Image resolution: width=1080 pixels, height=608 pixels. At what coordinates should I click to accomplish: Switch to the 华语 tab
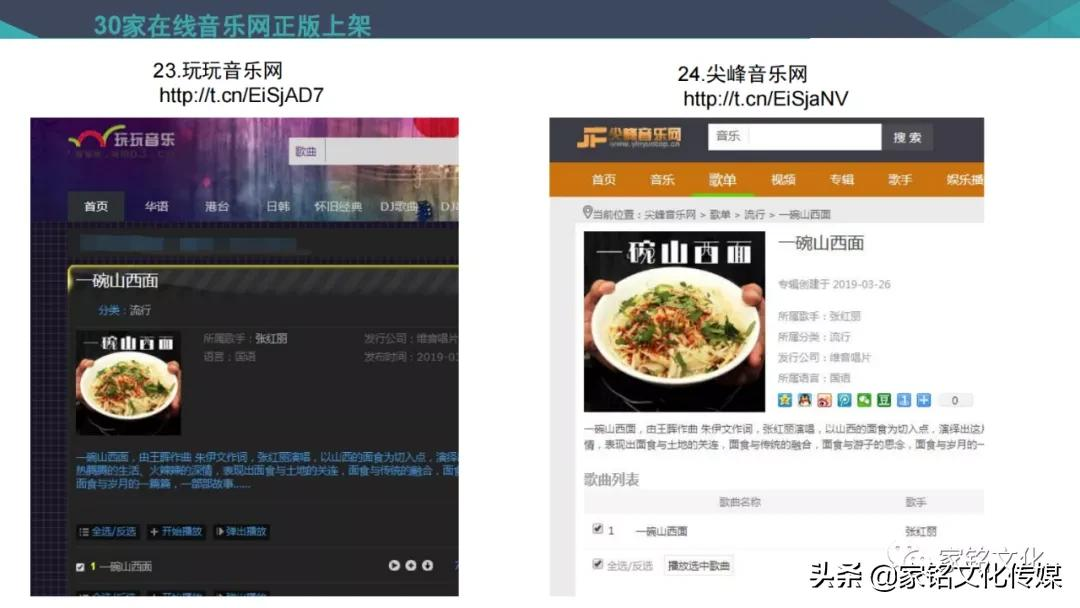click(156, 206)
